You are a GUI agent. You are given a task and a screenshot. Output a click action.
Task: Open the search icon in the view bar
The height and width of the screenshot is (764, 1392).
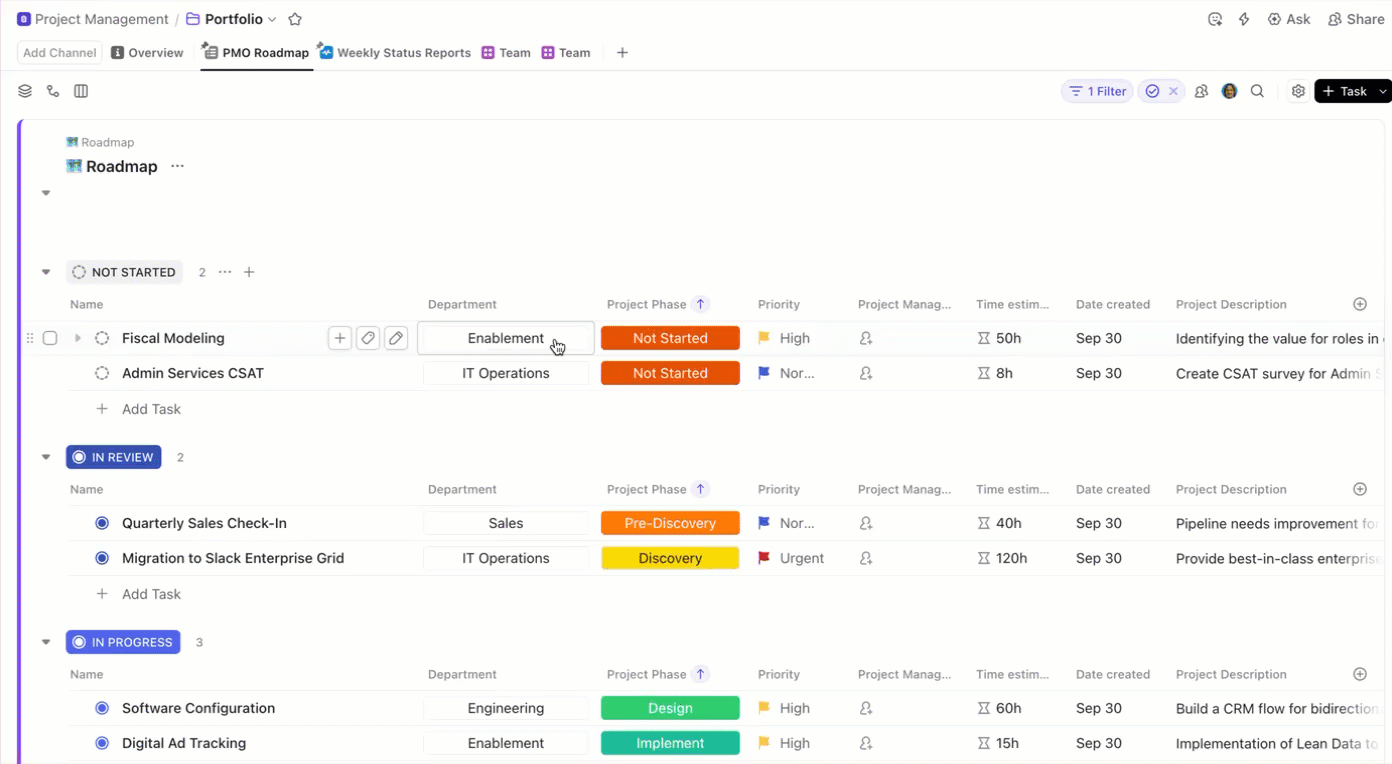tap(1257, 91)
